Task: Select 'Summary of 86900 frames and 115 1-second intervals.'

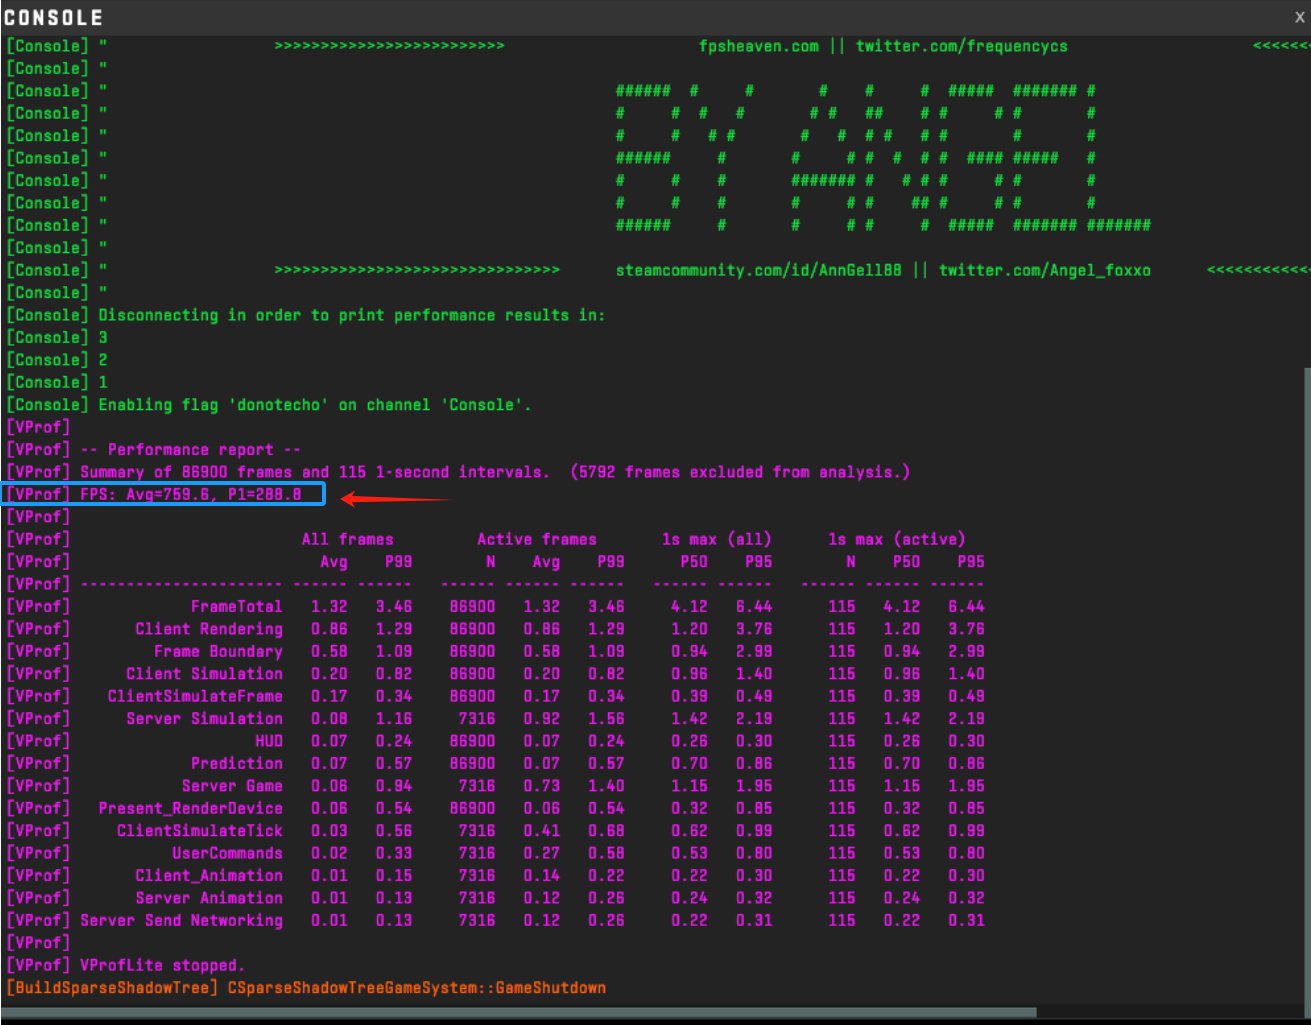Action: click(x=314, y=472)
